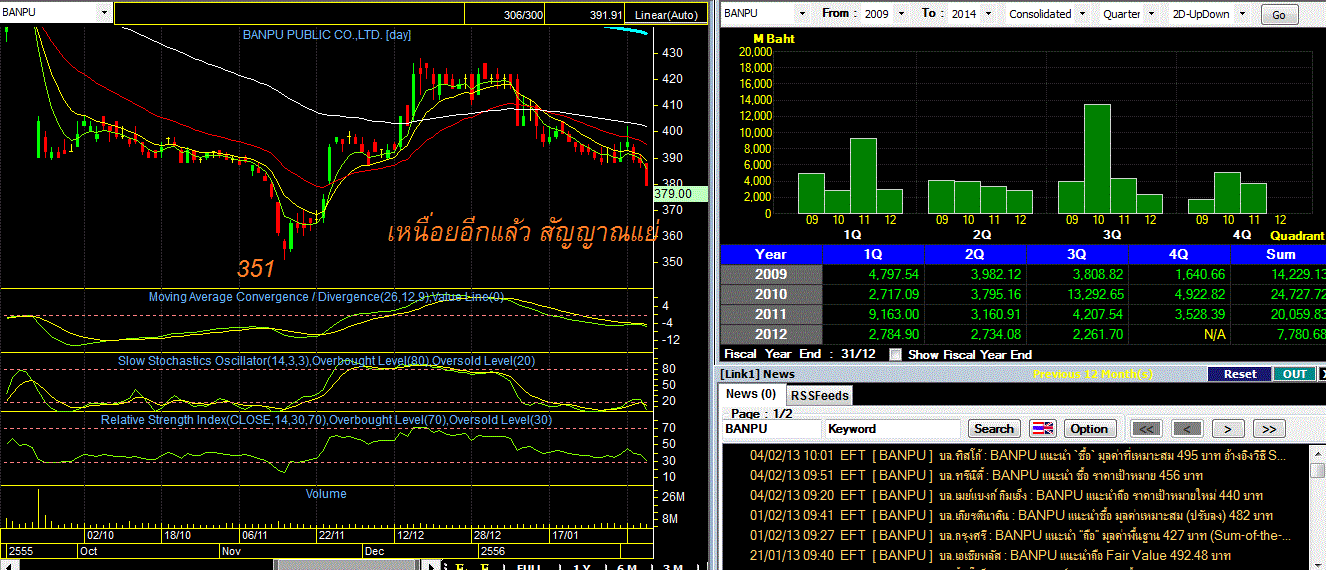Select the 2010 year row
1326x570 pixels.
tap(771, 294)
